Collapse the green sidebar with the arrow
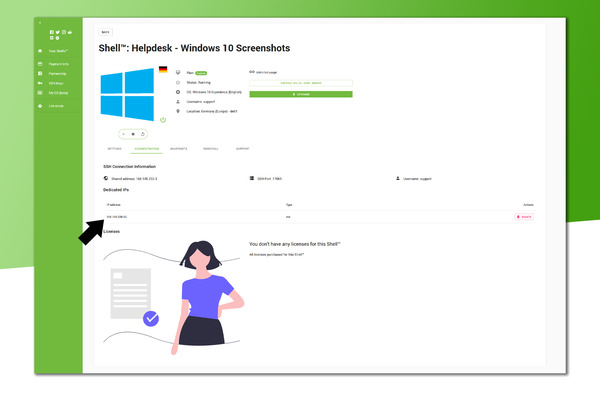Viewport: 600px width, 400px height. (40, 22)
